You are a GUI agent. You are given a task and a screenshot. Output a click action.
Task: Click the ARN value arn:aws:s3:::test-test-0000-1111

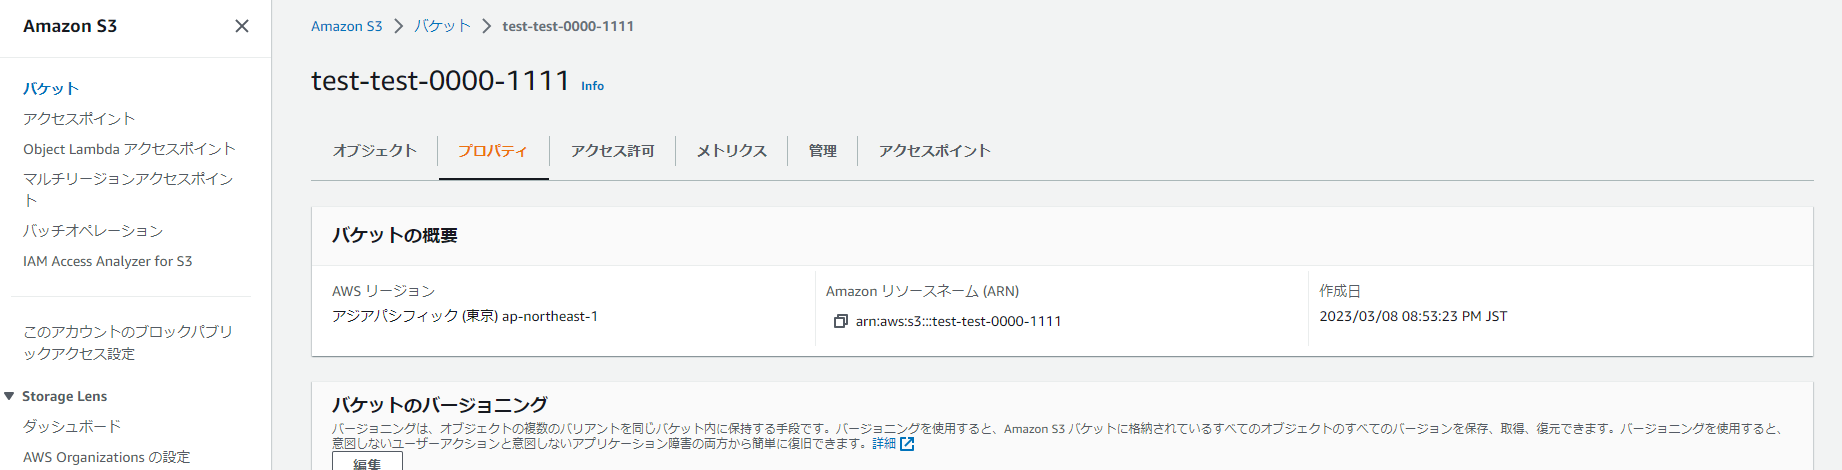[958, 321]
